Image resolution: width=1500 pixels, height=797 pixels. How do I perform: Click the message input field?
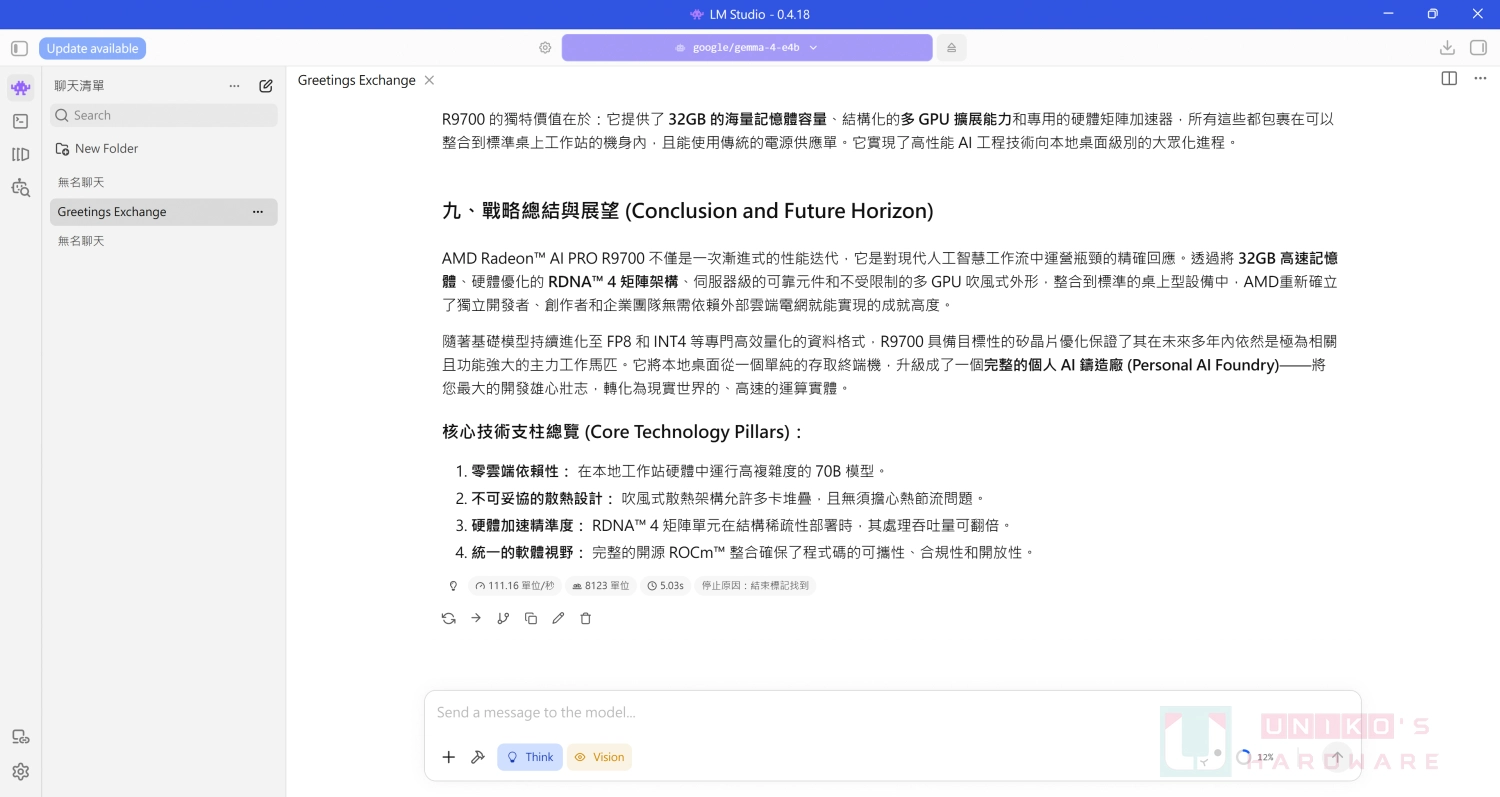coord(892,713)
